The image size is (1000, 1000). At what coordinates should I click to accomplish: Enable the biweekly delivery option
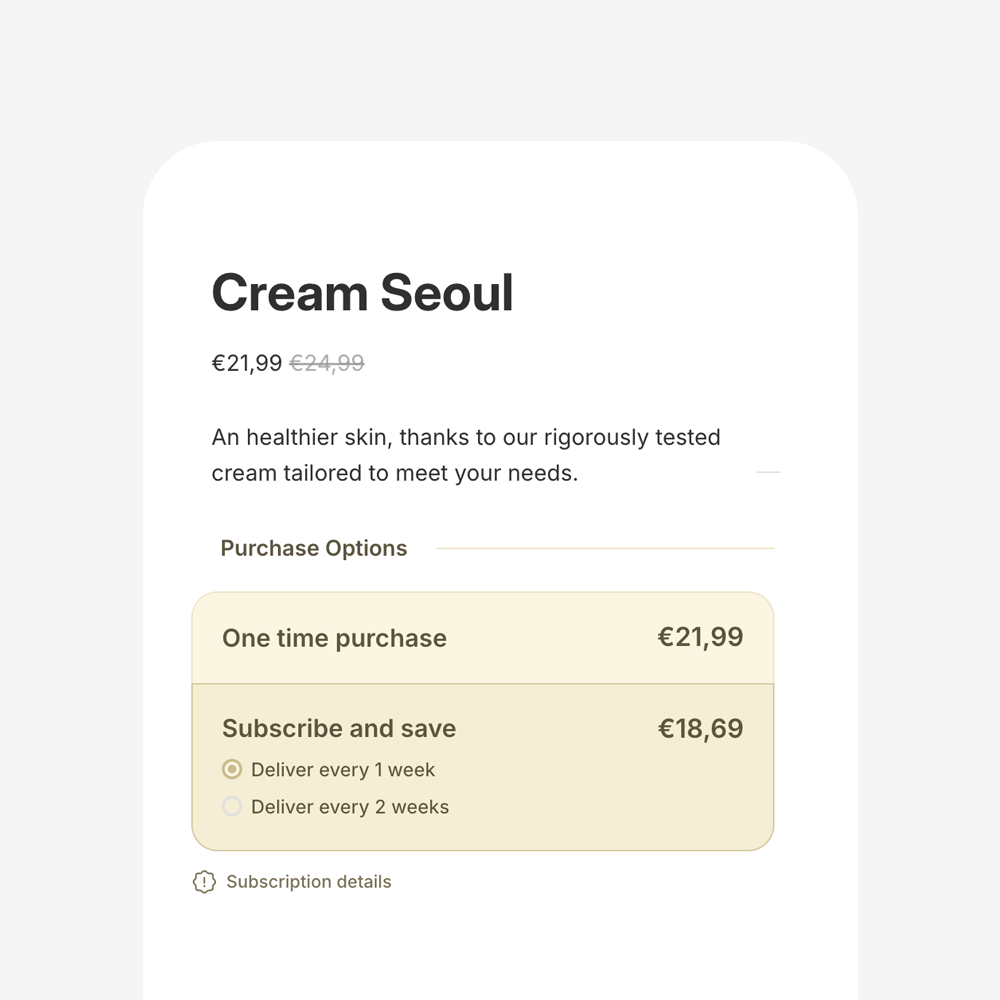click(x=232, y=807)
